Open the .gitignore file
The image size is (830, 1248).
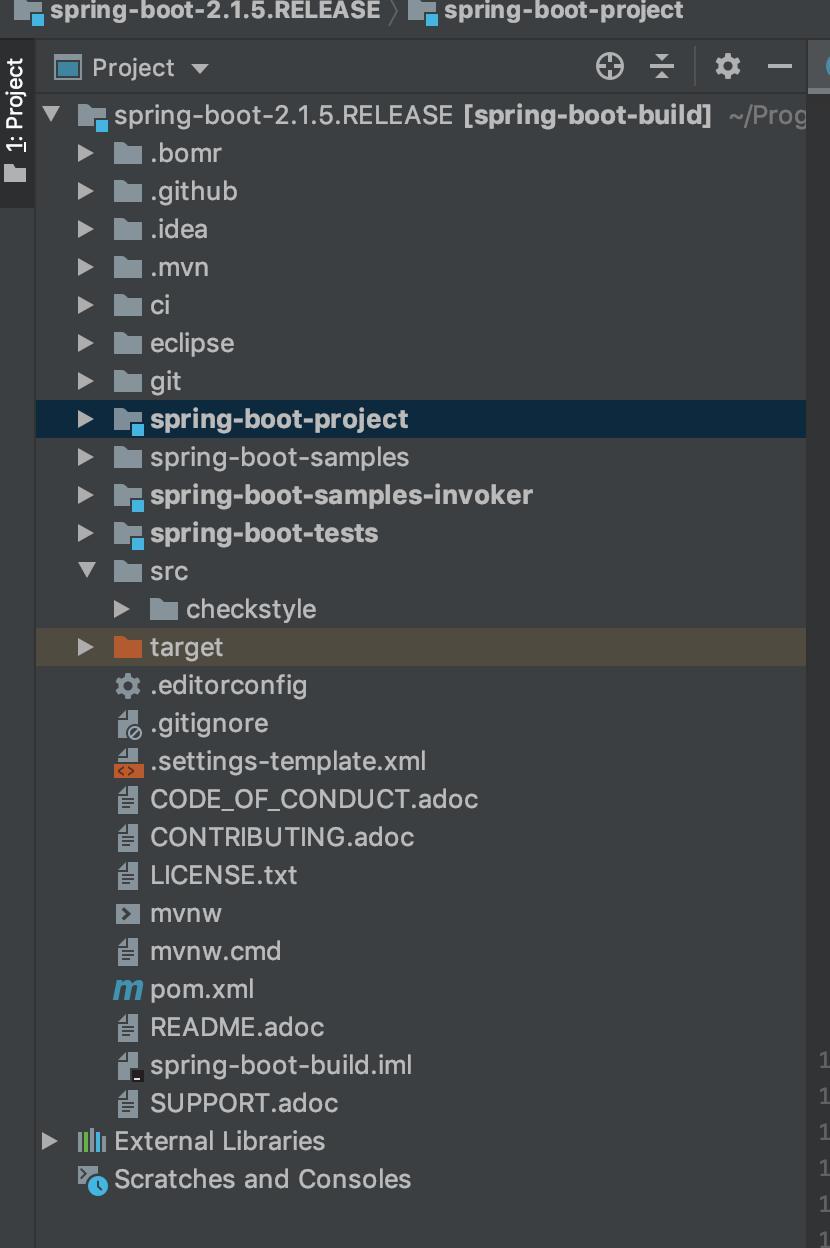[210, 723]
